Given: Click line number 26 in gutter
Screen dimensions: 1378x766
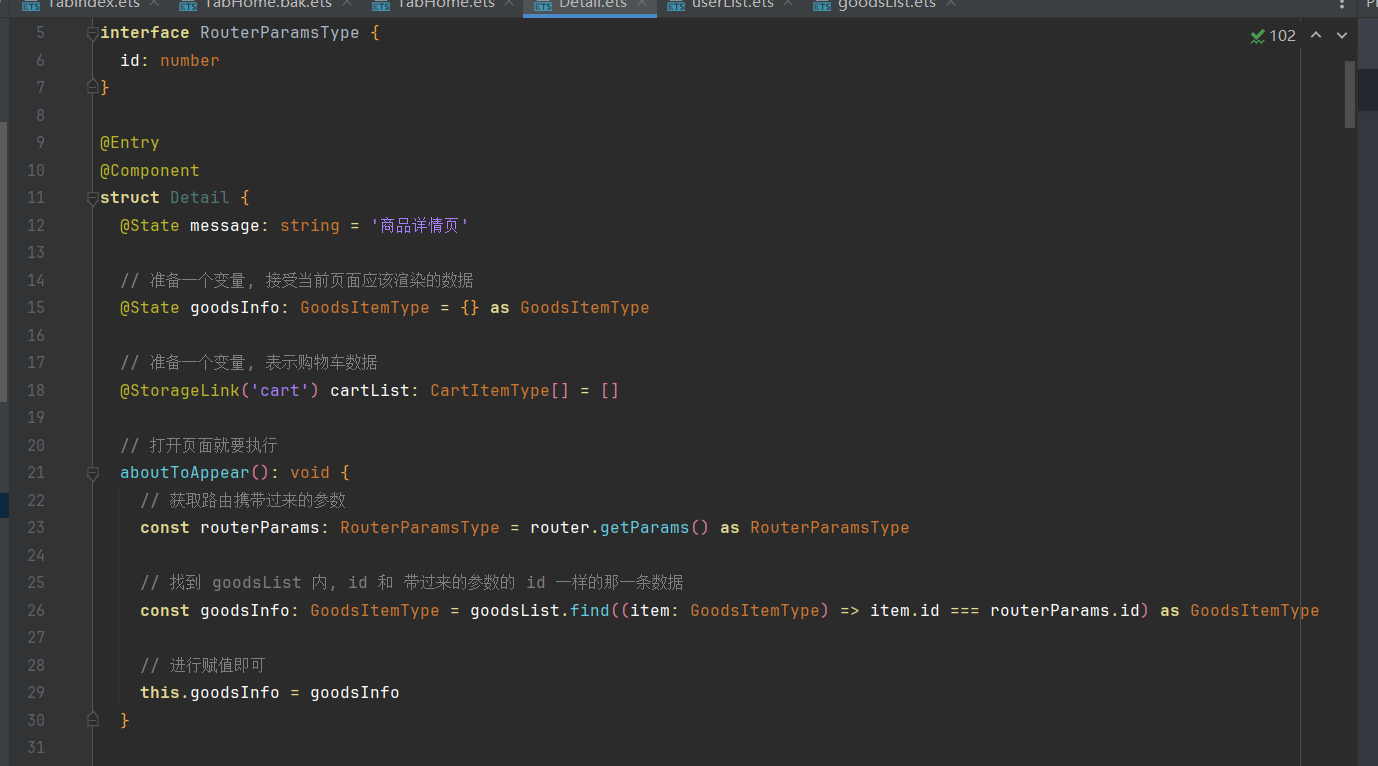Looking at the screenshot, I should click(35, 610).
